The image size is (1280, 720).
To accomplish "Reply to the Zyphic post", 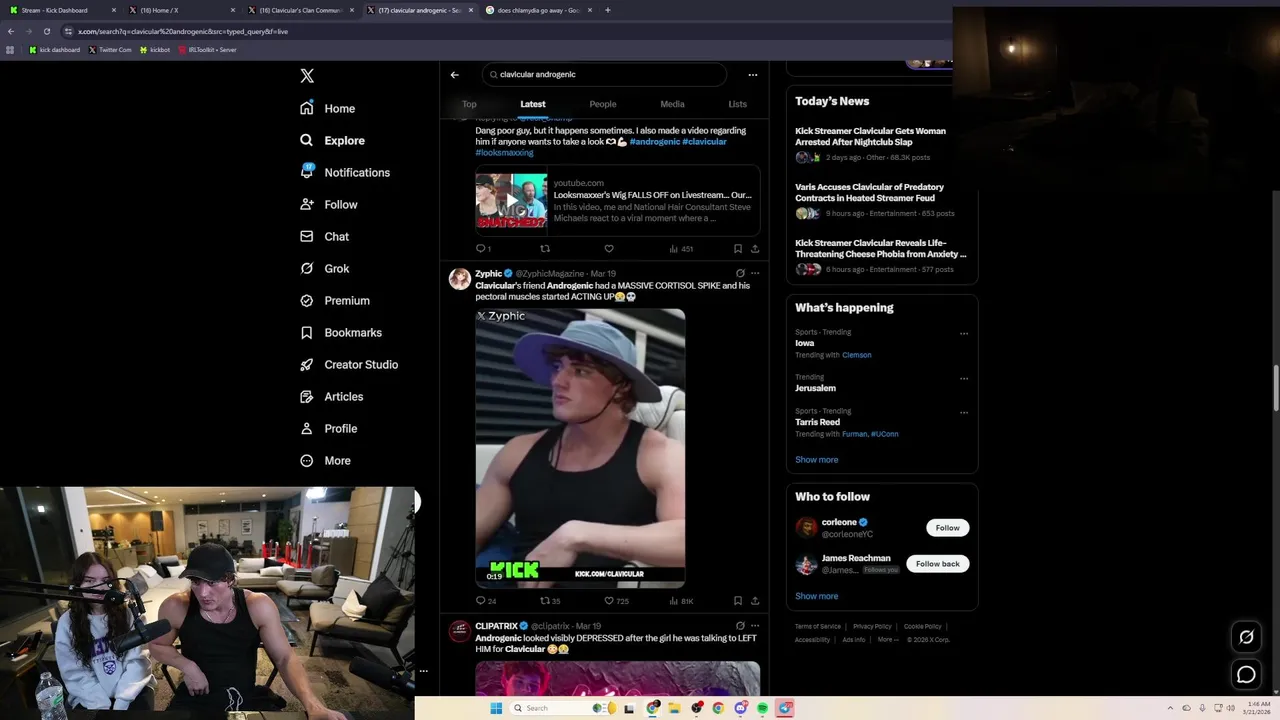I will tap(485, 601).
